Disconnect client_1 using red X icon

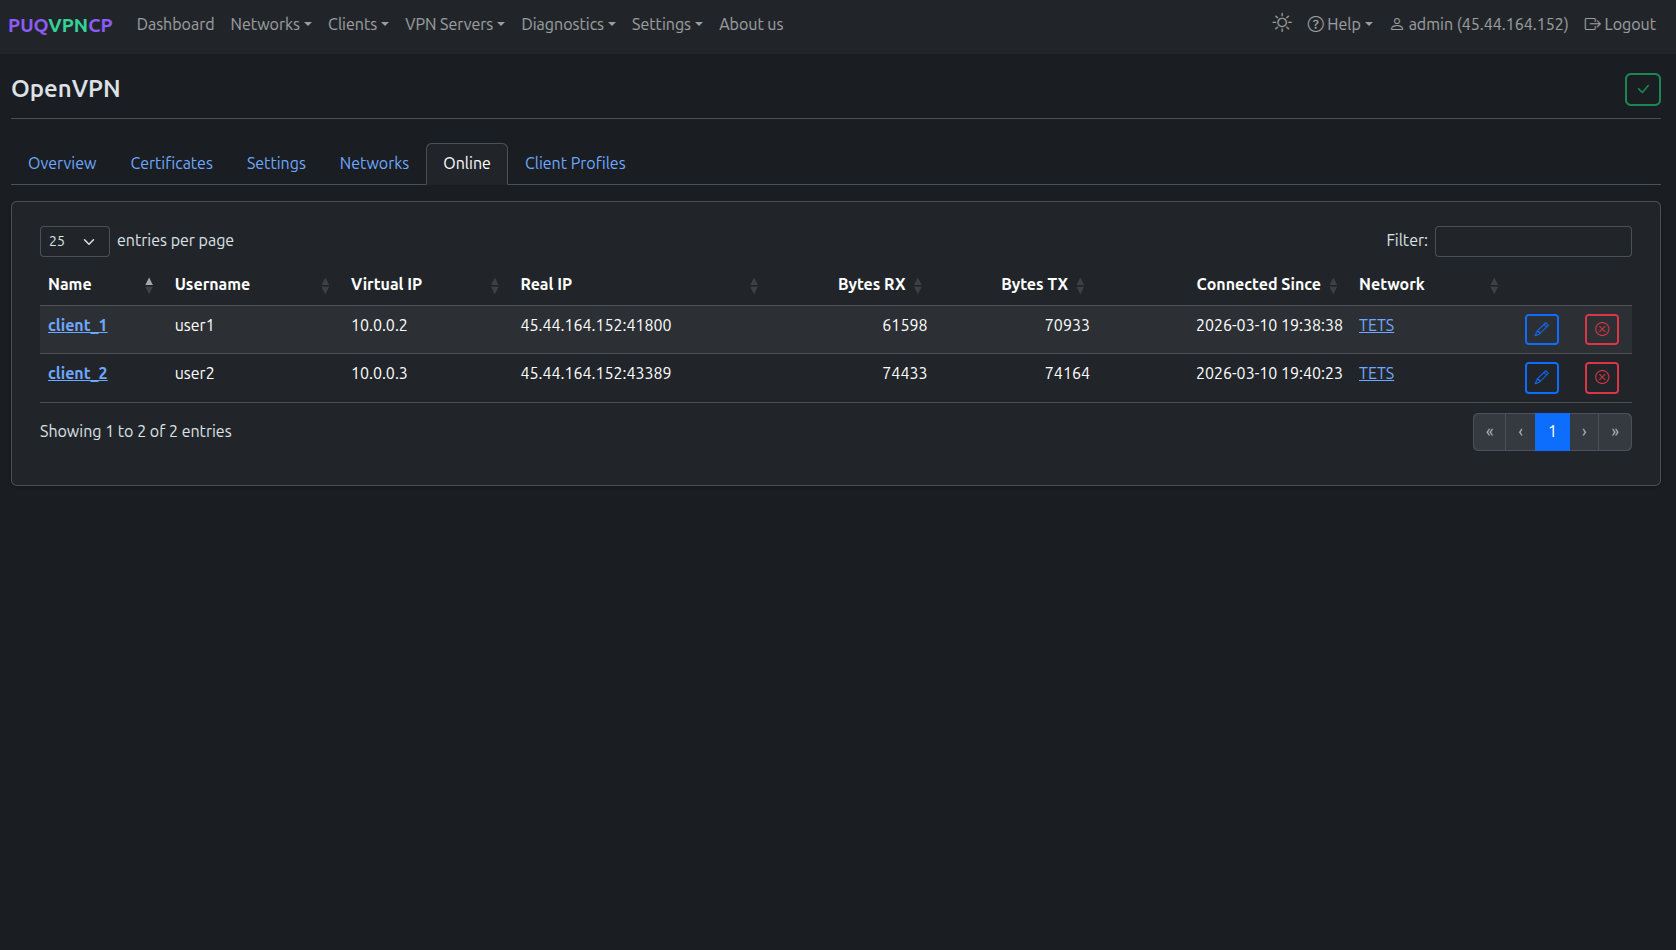pos(1601,329)
